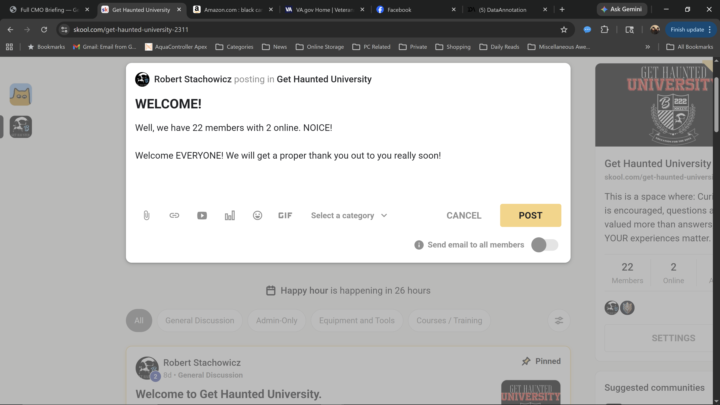Open Welcome to Get Haunted University post
This screenshot has width=720, height=405.
click(228, 394)
